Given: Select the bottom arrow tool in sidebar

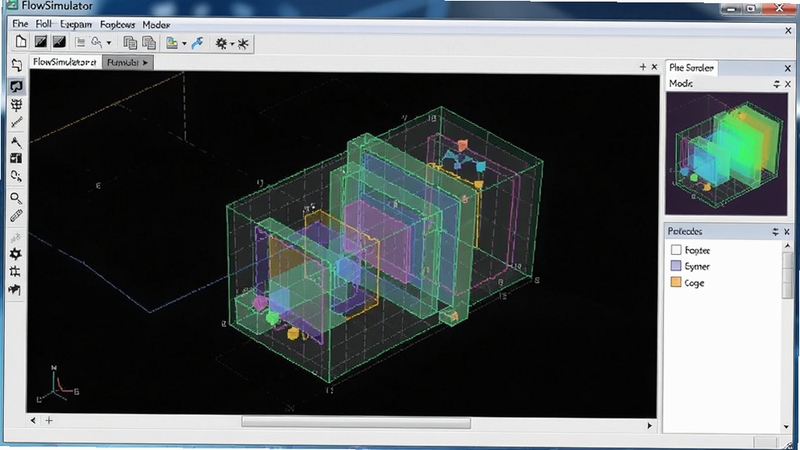Looking at the screenshot, I should point(15,290).
